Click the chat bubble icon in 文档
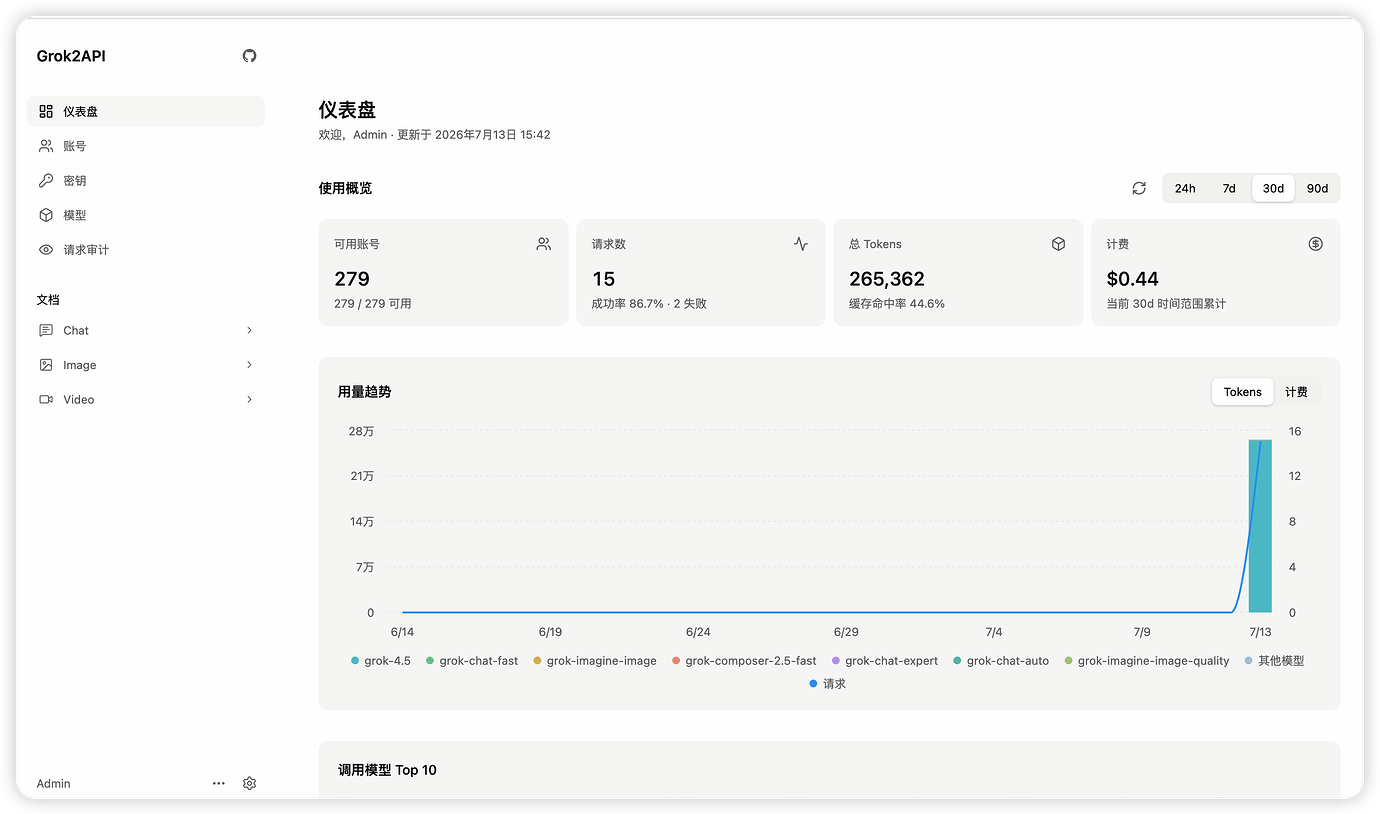1380x814 pixels. 46,330
